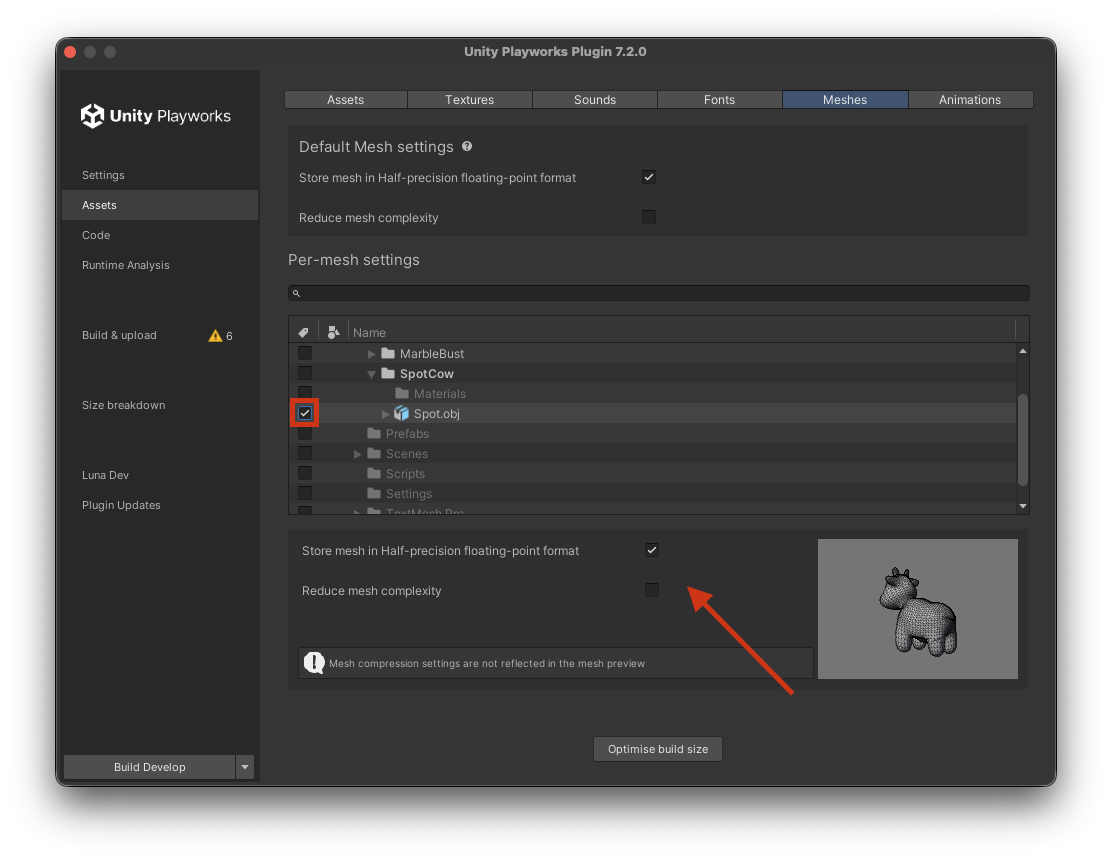1112x860 pixels.
Task: Click the Optimise build size button
Action: click(658, 749)
